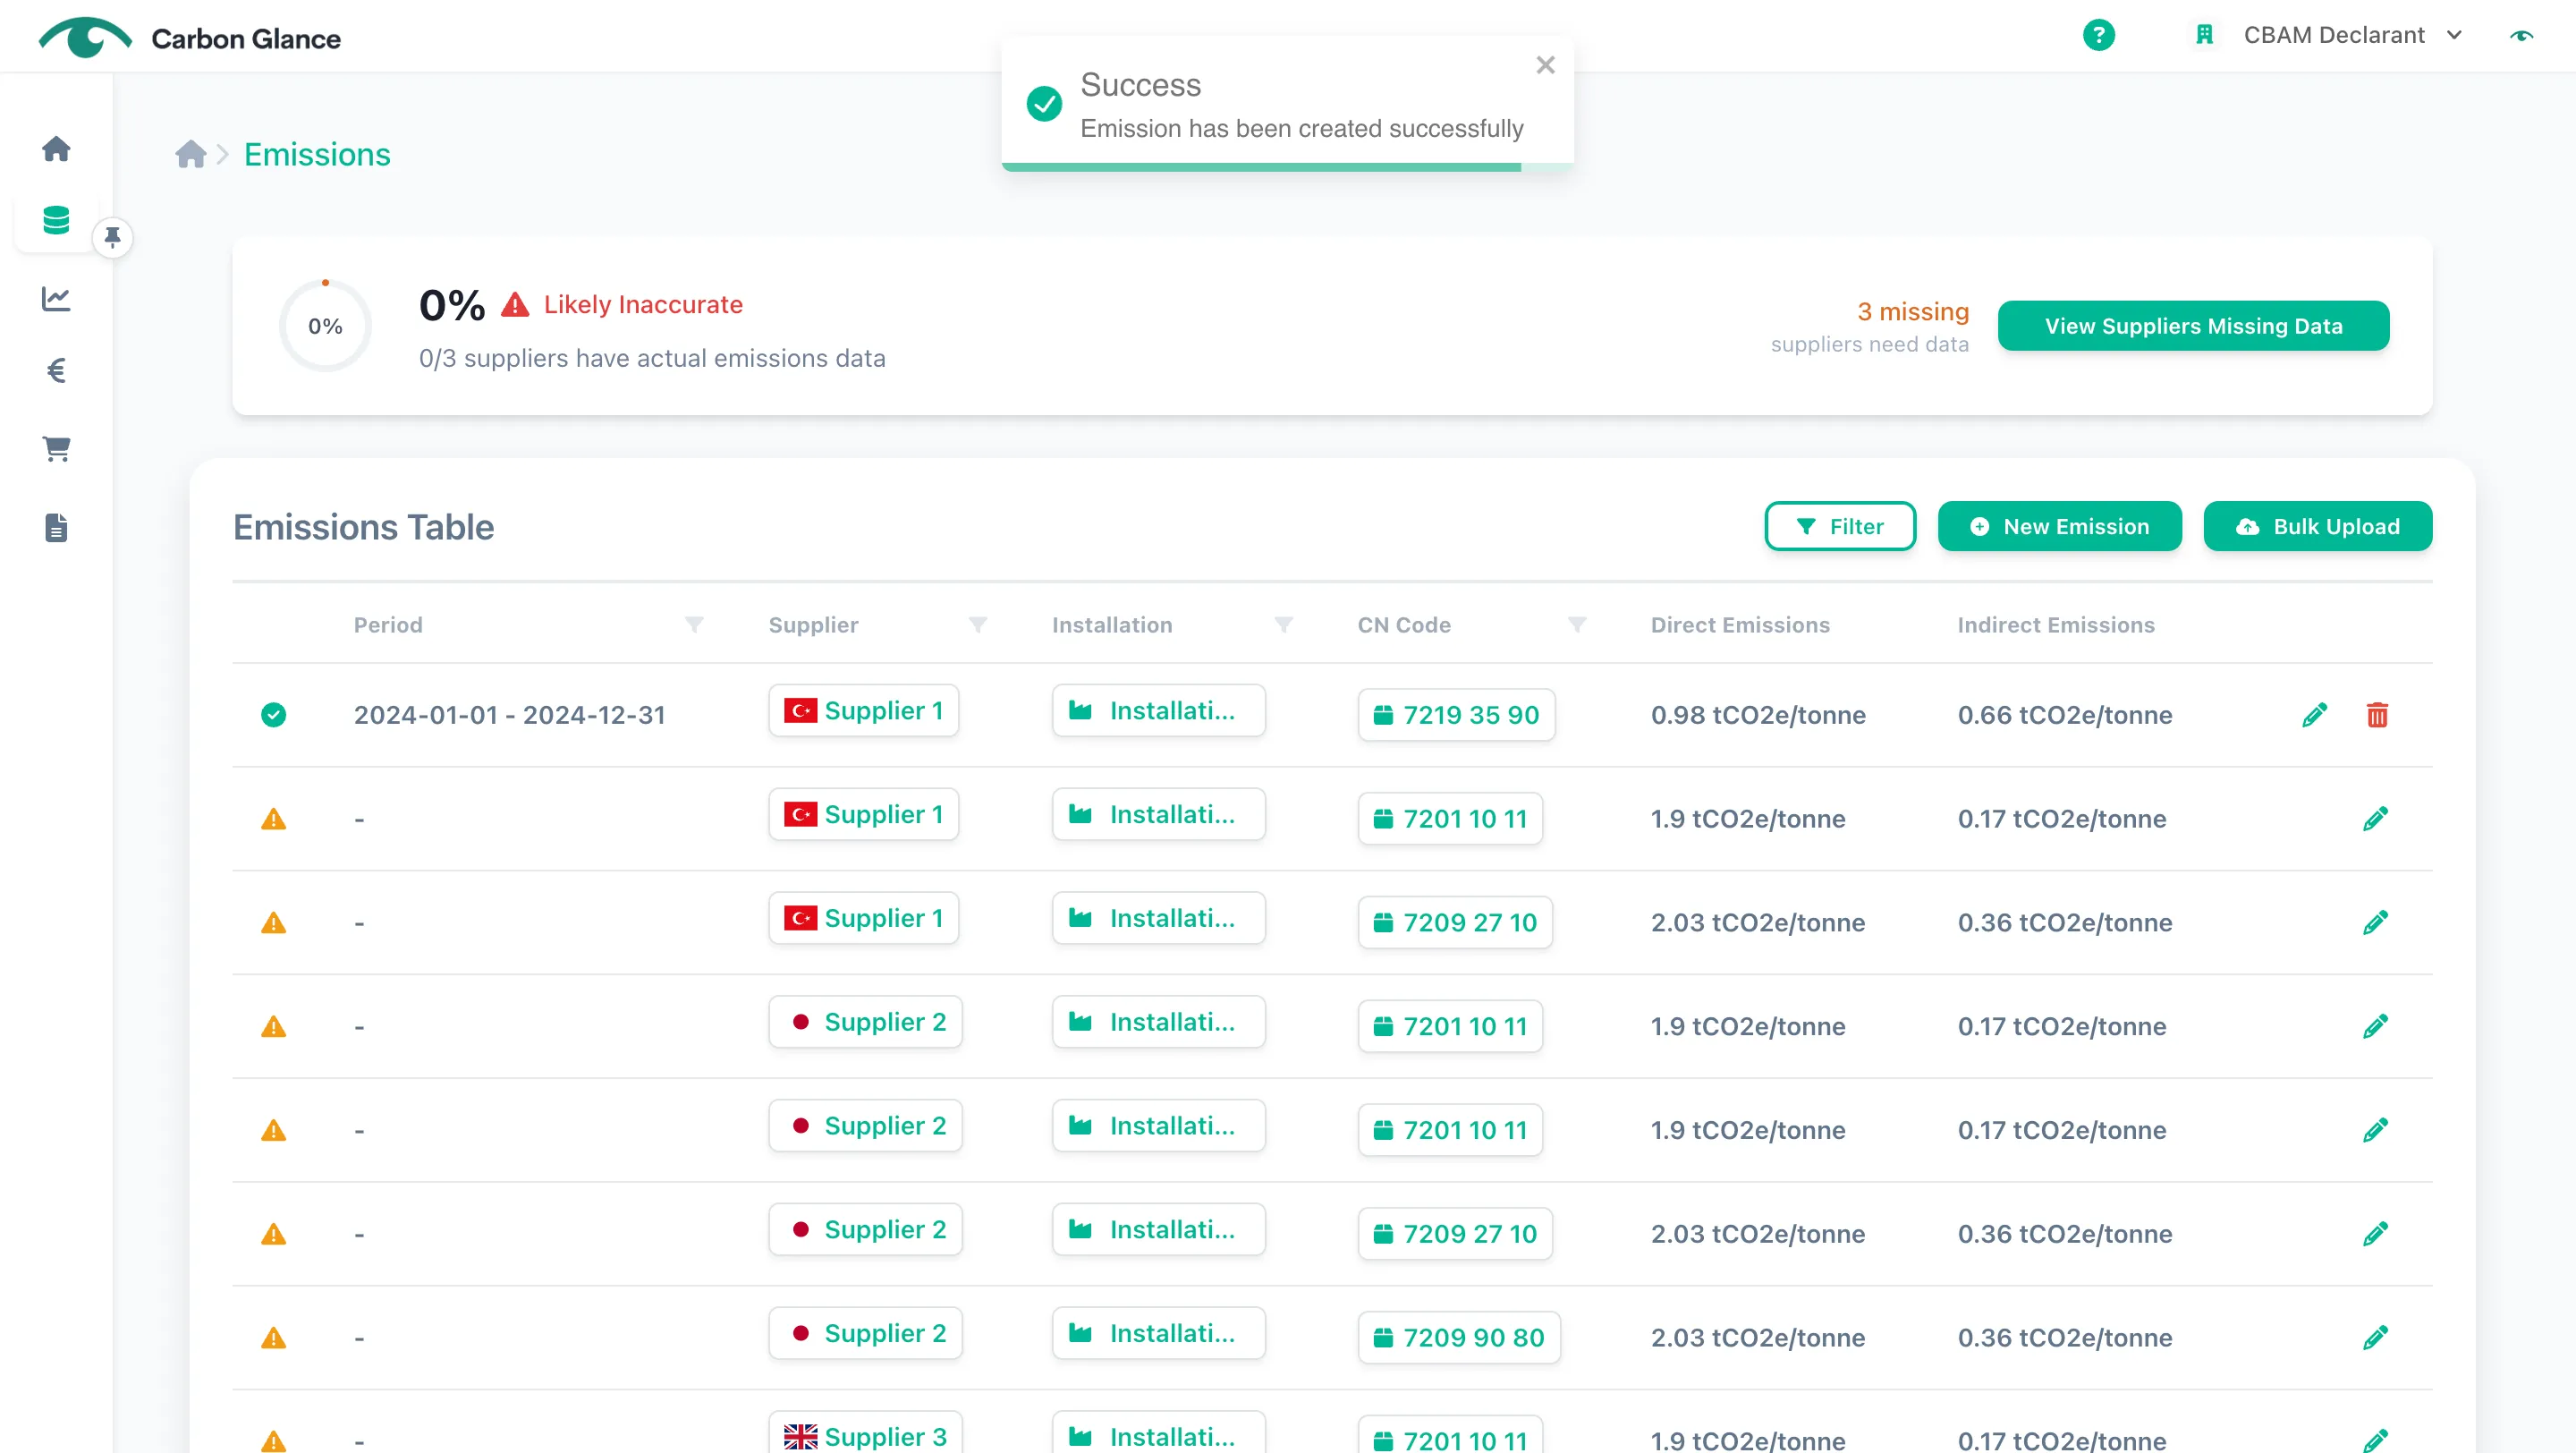This screenshot has height=1453, width=2576.
Task: Click direct emissions 0.98 tCO2e/tonne
Action: coord(1758,715)
